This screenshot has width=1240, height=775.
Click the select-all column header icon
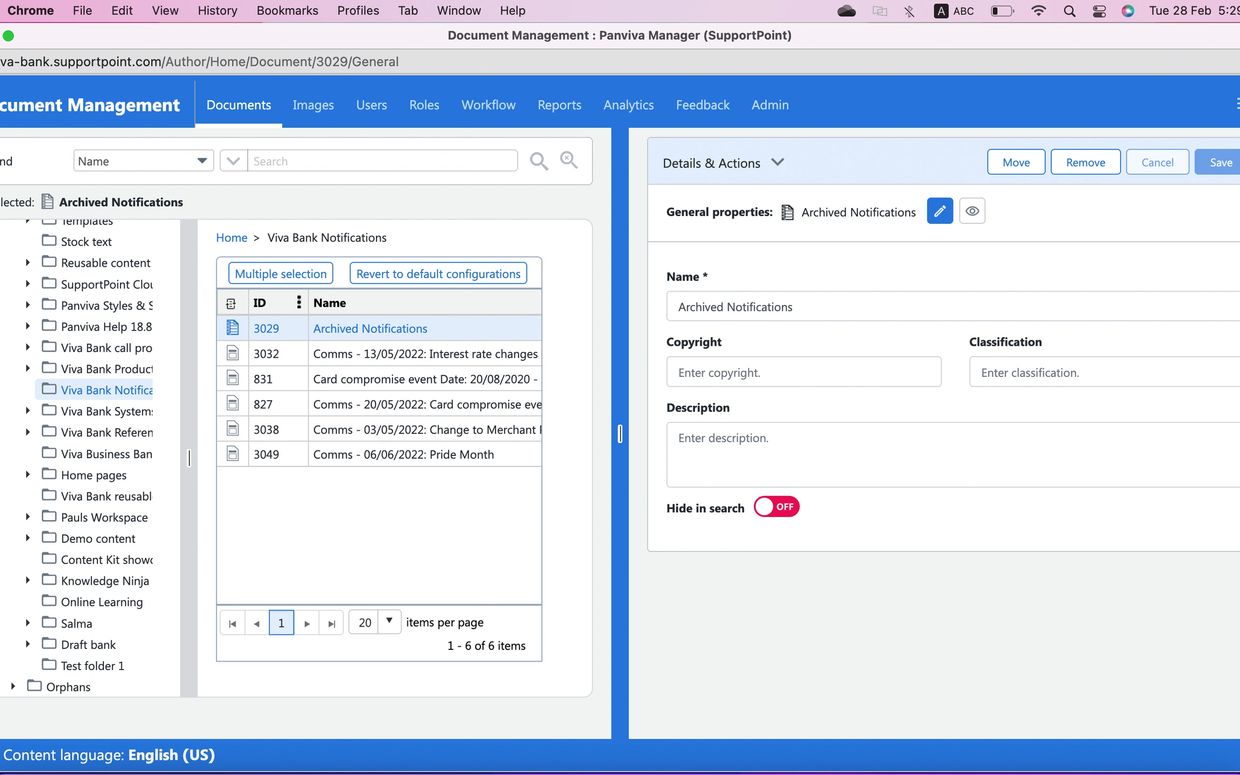(232, 303)
